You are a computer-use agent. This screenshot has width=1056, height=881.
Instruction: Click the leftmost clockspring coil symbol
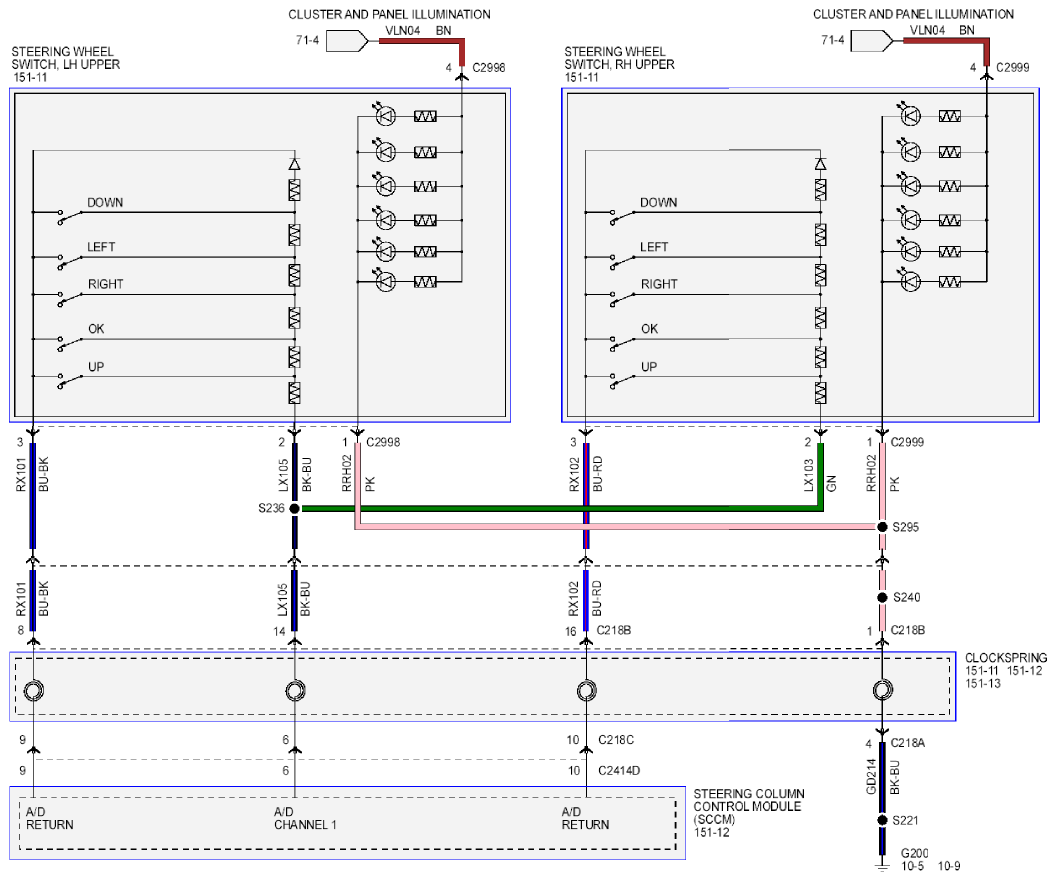(x=34, y=690)
